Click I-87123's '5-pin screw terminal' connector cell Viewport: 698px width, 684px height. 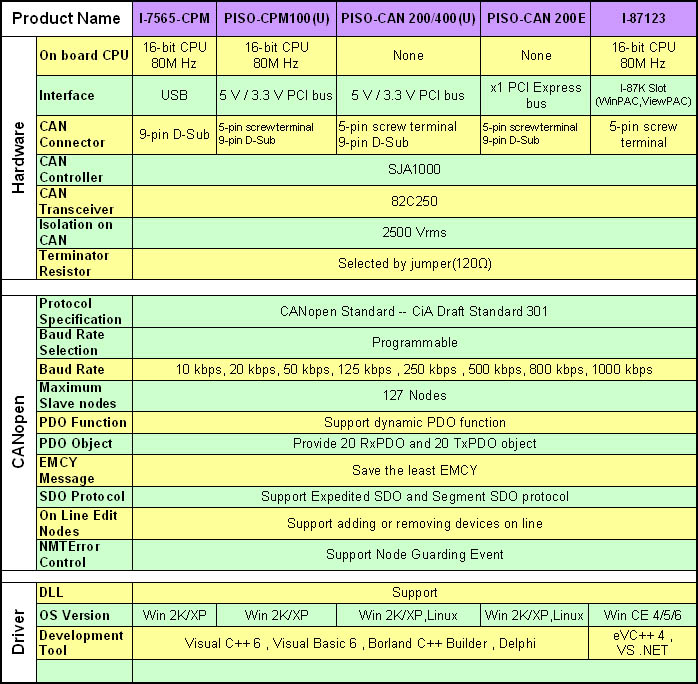tap(643, 135)
